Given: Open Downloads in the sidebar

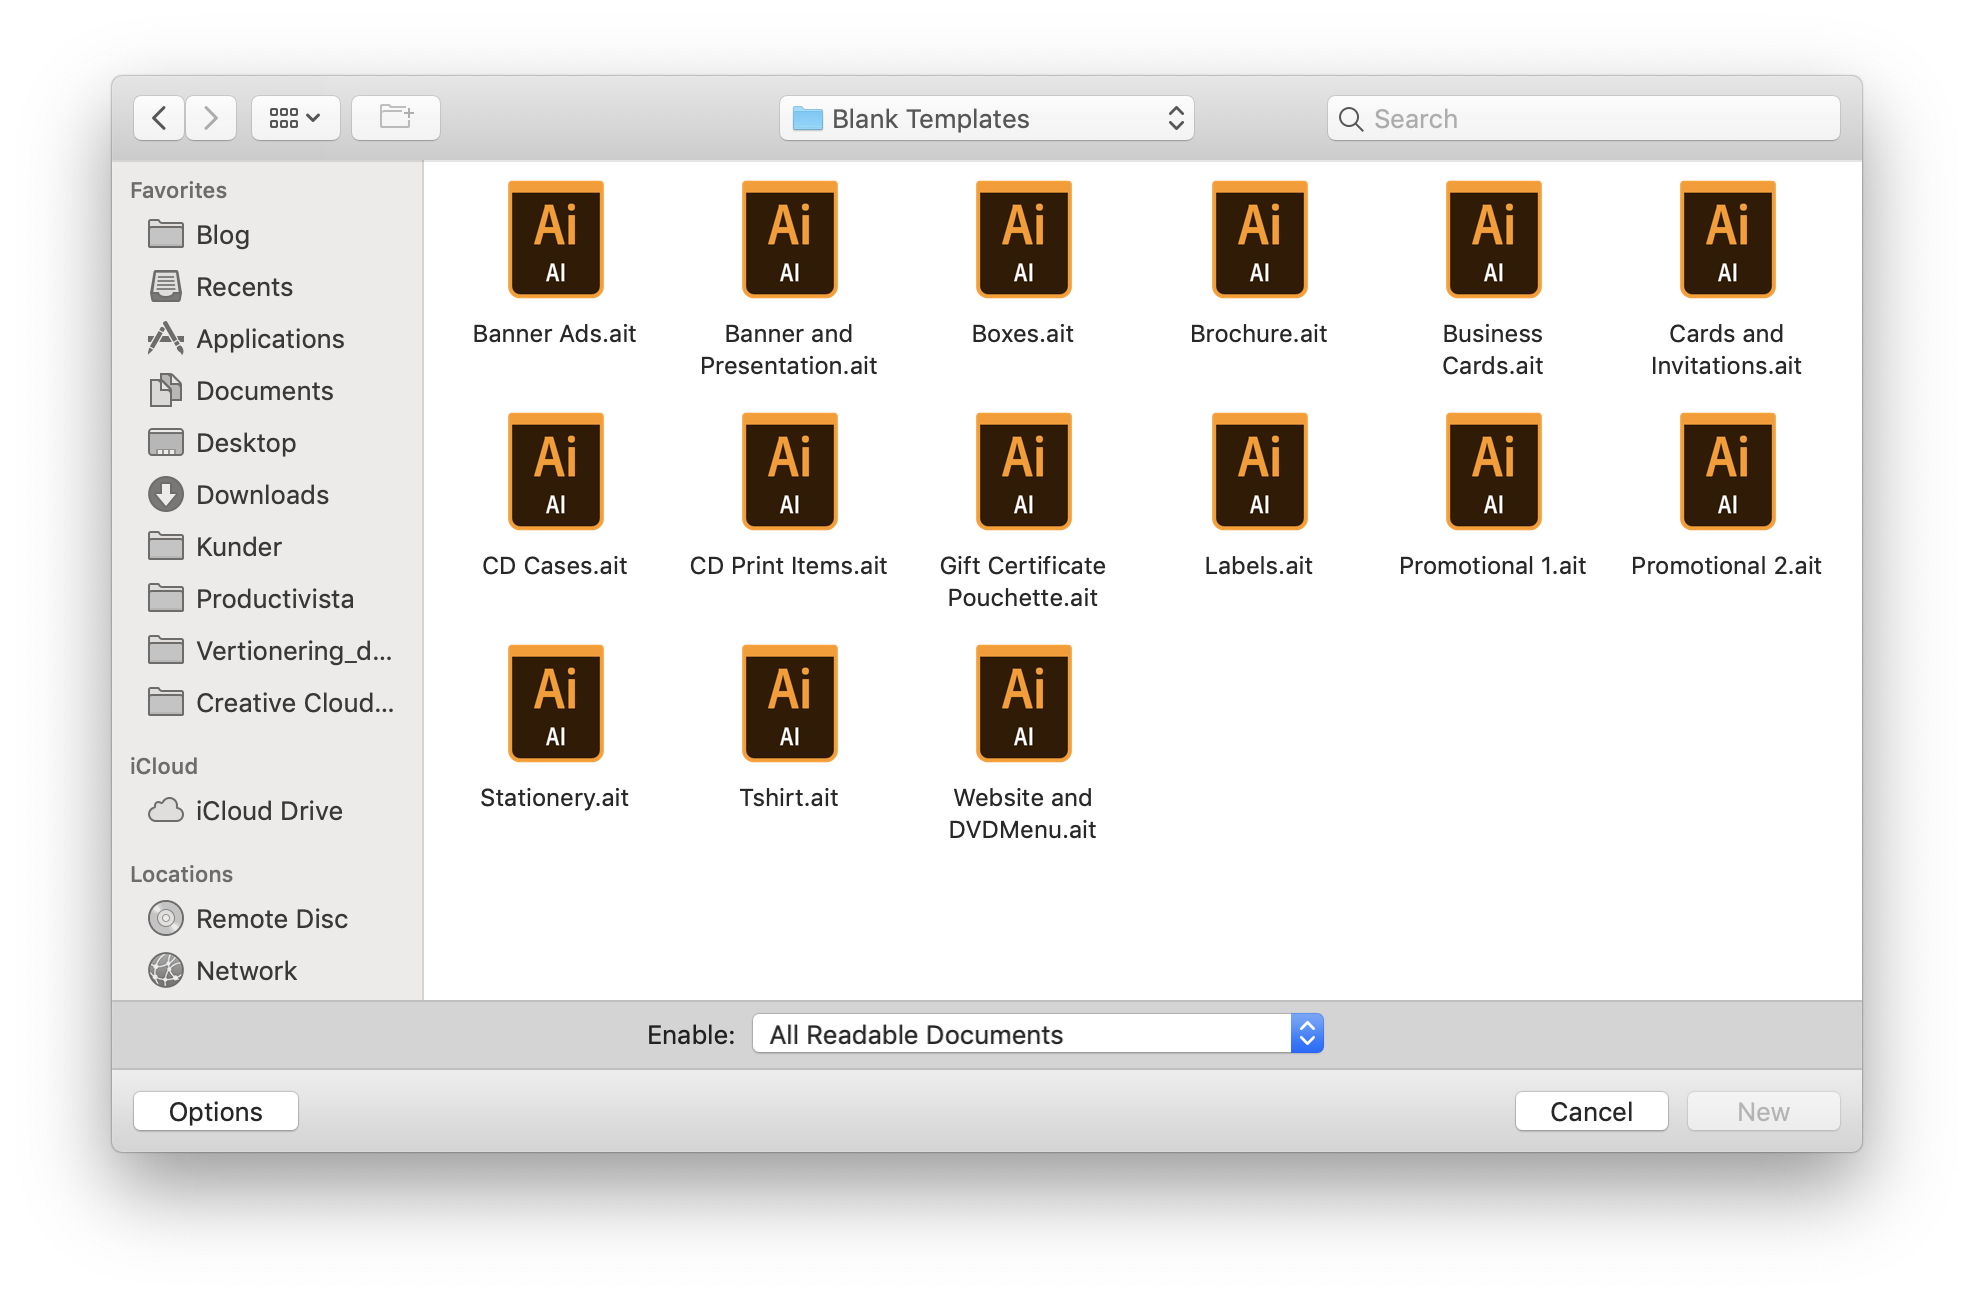Looking at the screenshot, I should (x=268, y=495).
